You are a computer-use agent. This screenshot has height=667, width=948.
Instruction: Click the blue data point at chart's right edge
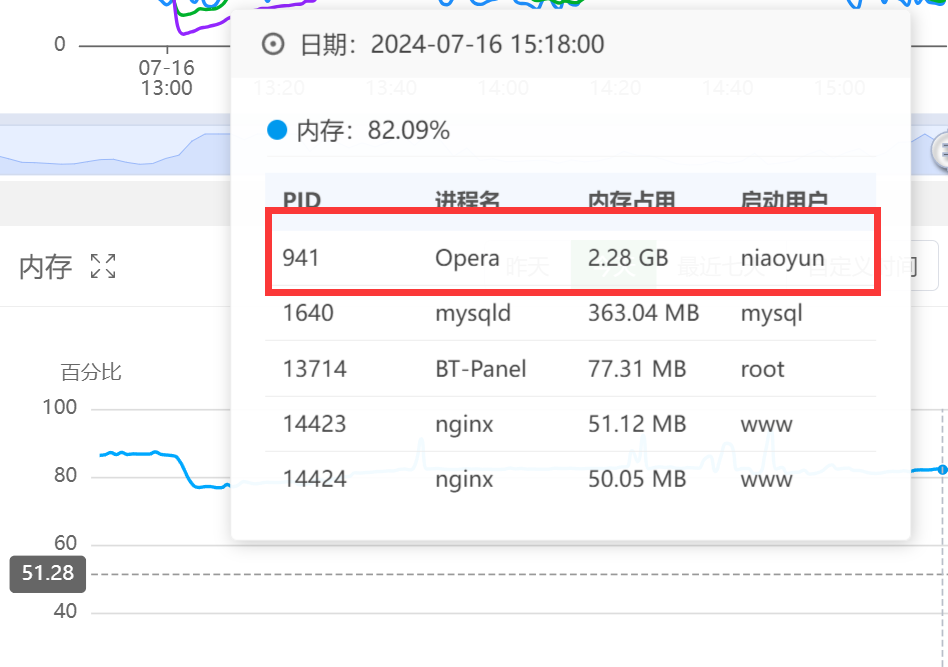point(942,469)
